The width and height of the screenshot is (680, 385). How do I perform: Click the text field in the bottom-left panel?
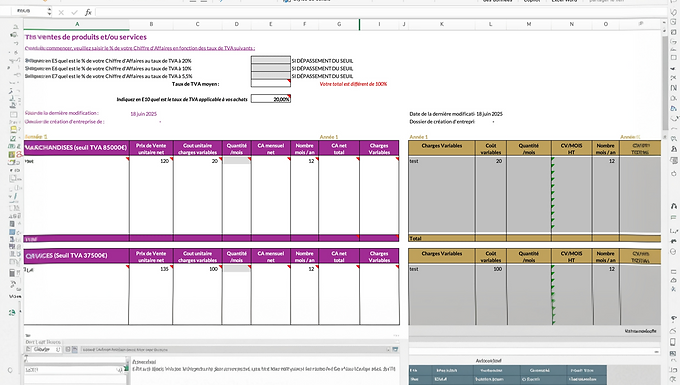coord(74,370)
